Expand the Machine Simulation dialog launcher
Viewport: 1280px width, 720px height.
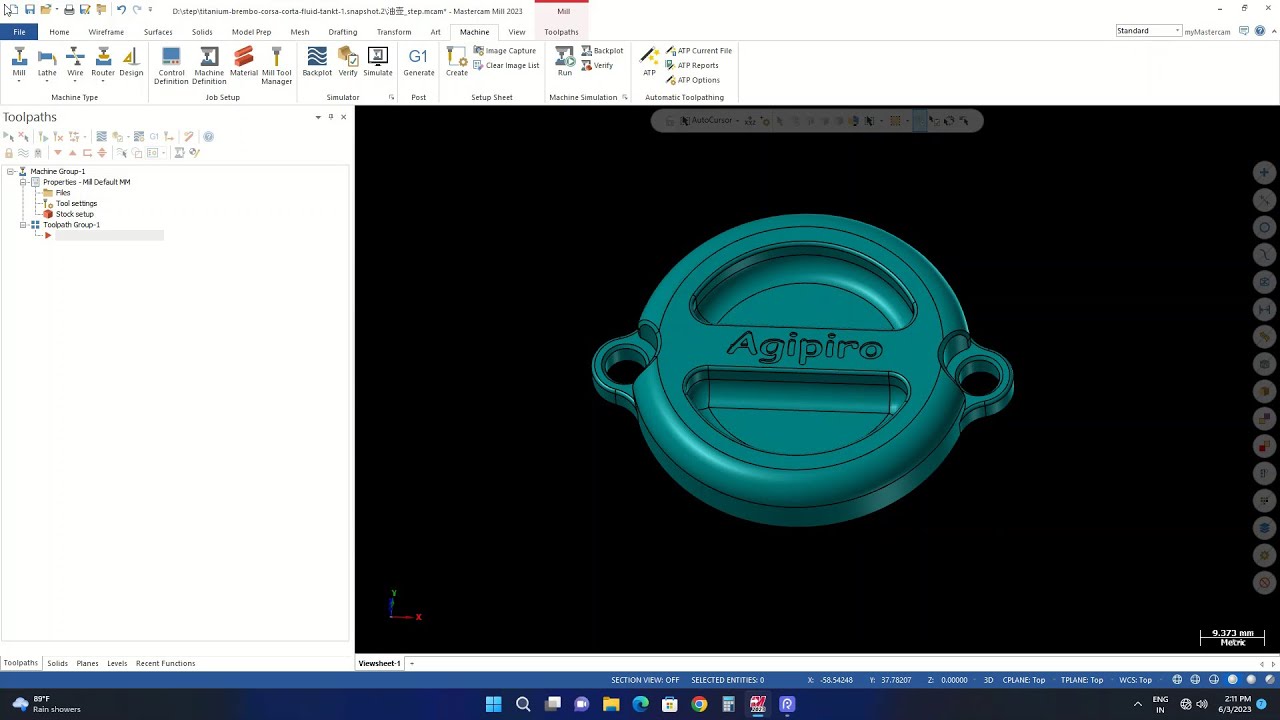[x=625, y=97]
